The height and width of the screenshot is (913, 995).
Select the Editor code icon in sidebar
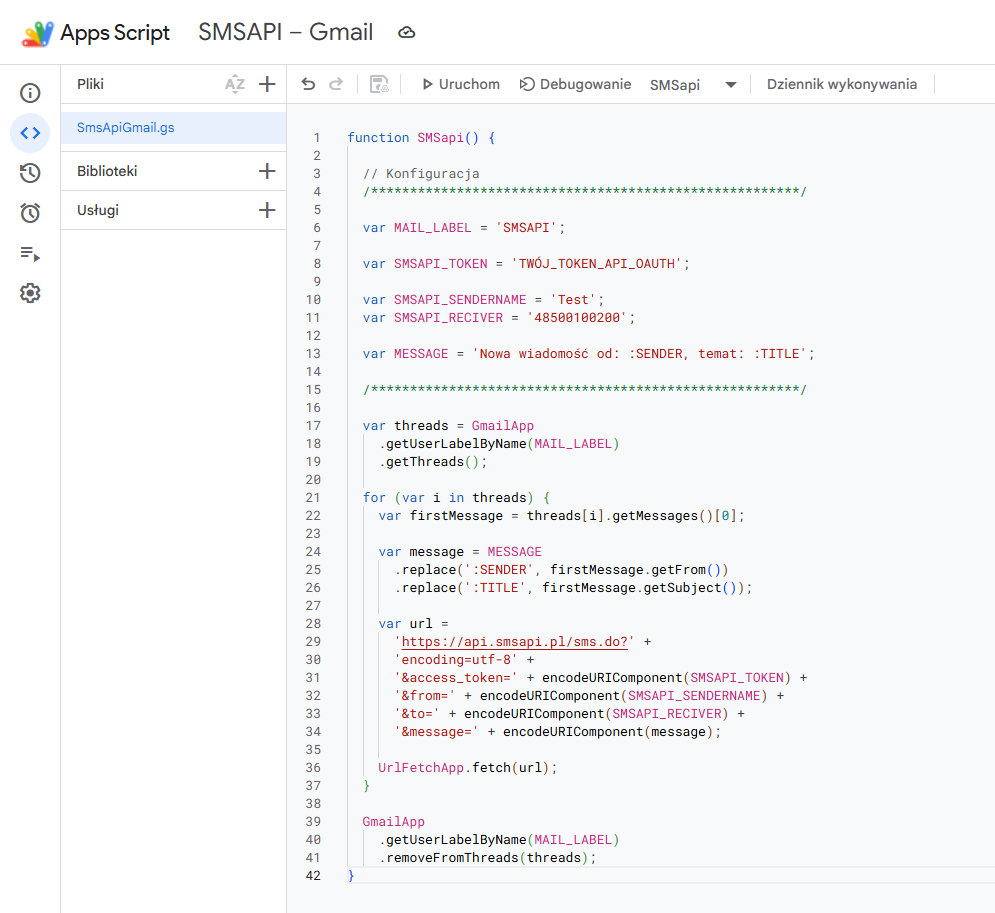pos(30,133)
